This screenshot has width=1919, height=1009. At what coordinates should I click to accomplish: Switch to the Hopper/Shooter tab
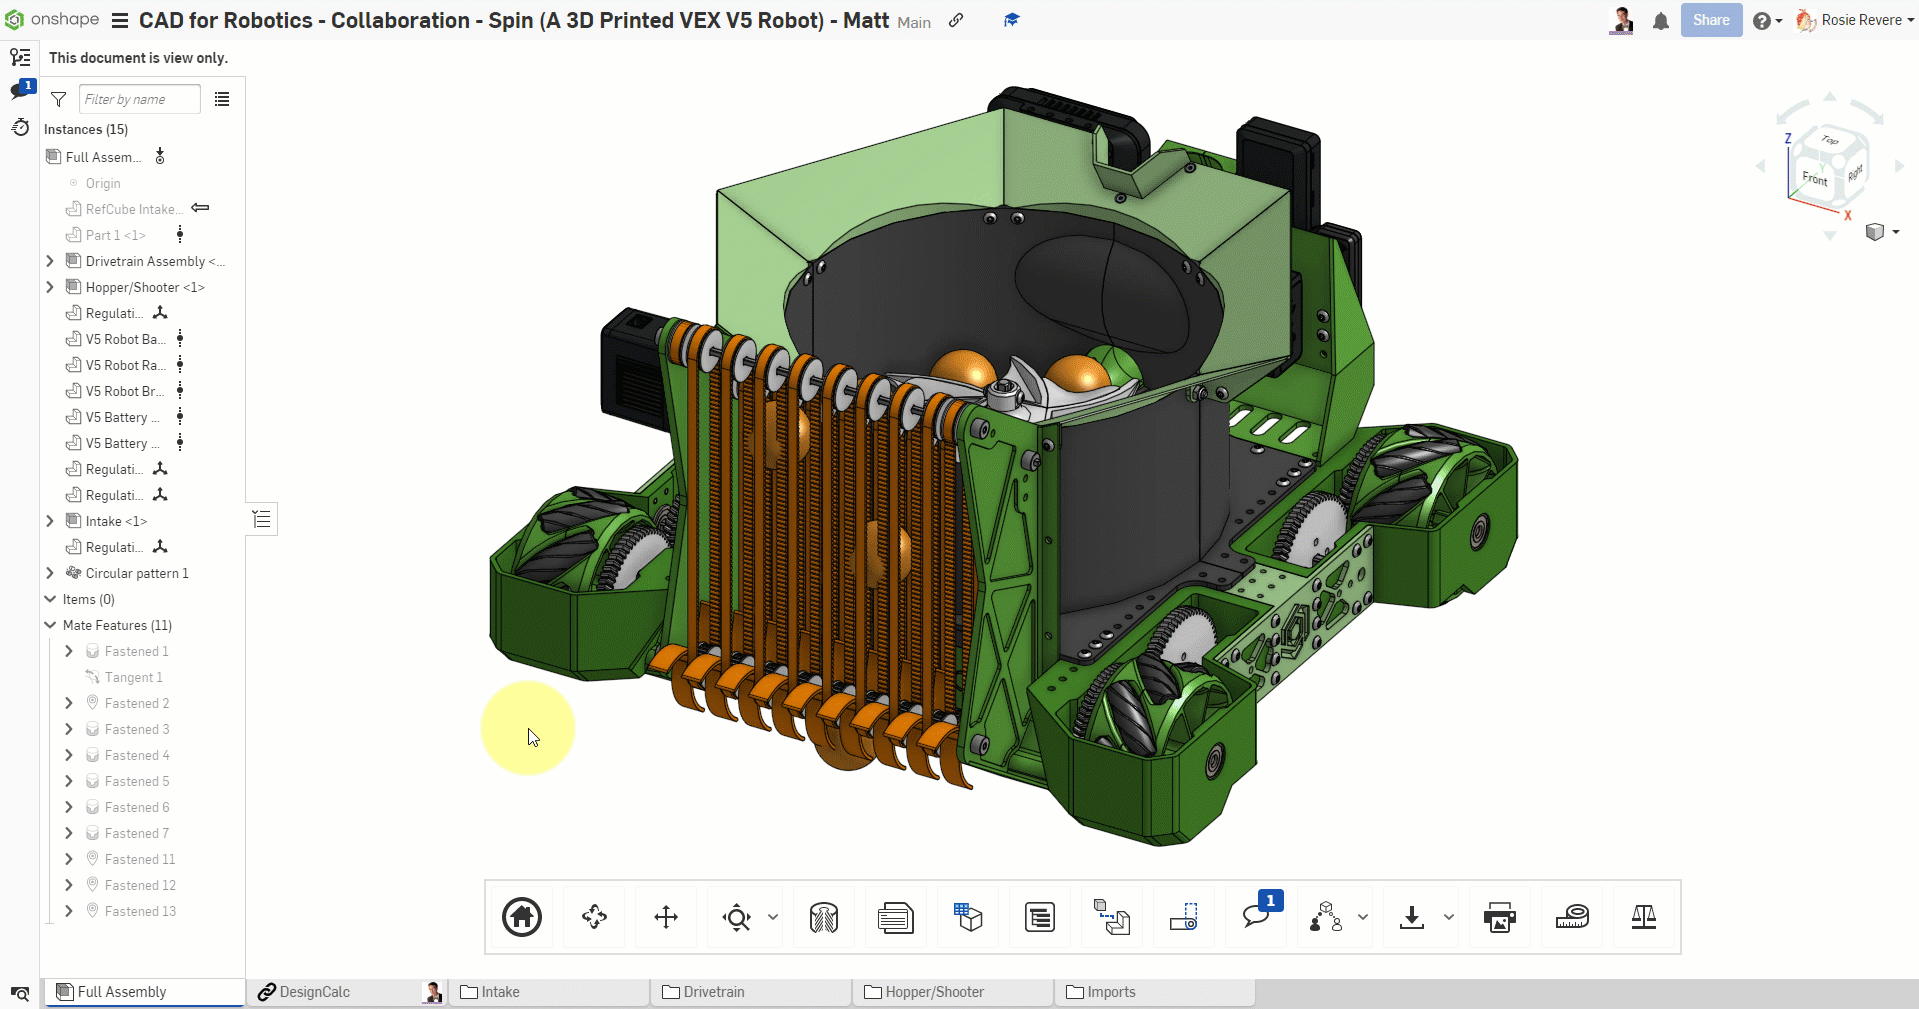(934, 992)
